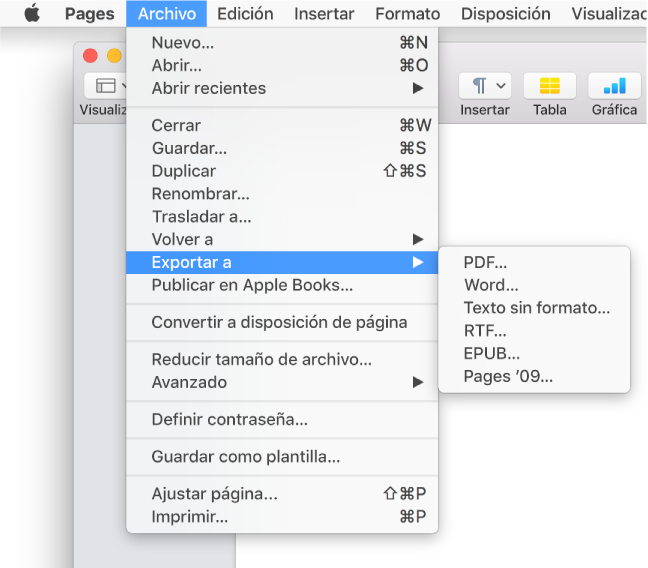This screenshot has height=568, width=648.
Task: Expand the Avanzado submenu
Action: point(282,382)
